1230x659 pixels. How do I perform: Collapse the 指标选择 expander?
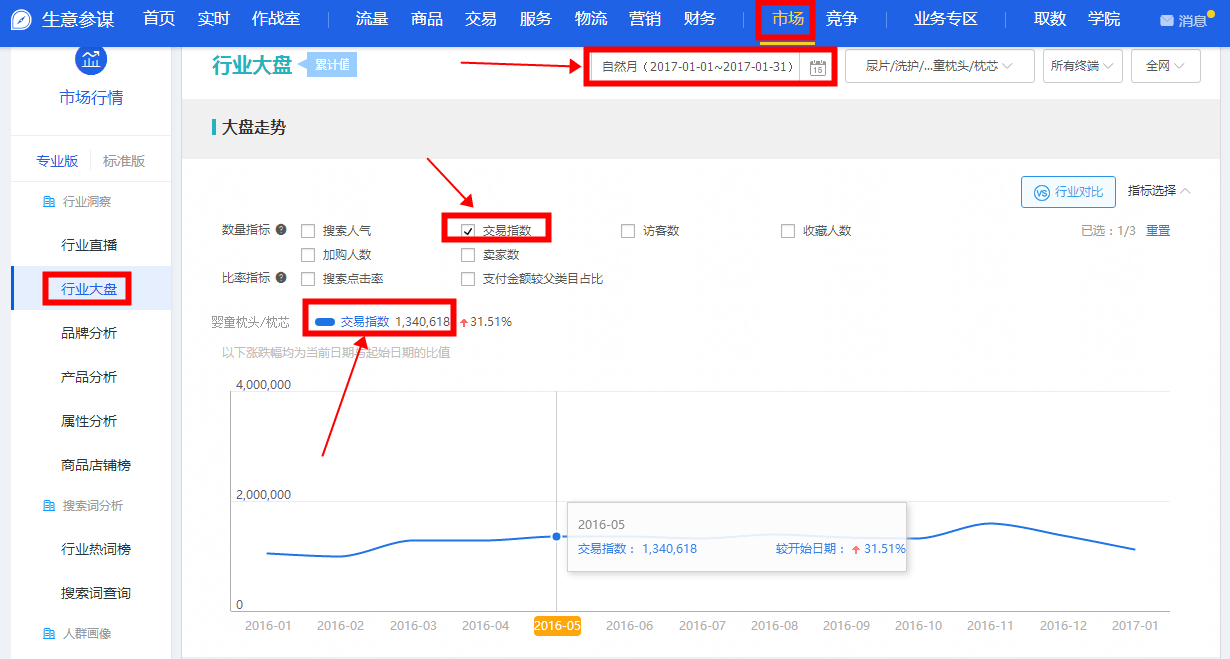point(1159,191)
